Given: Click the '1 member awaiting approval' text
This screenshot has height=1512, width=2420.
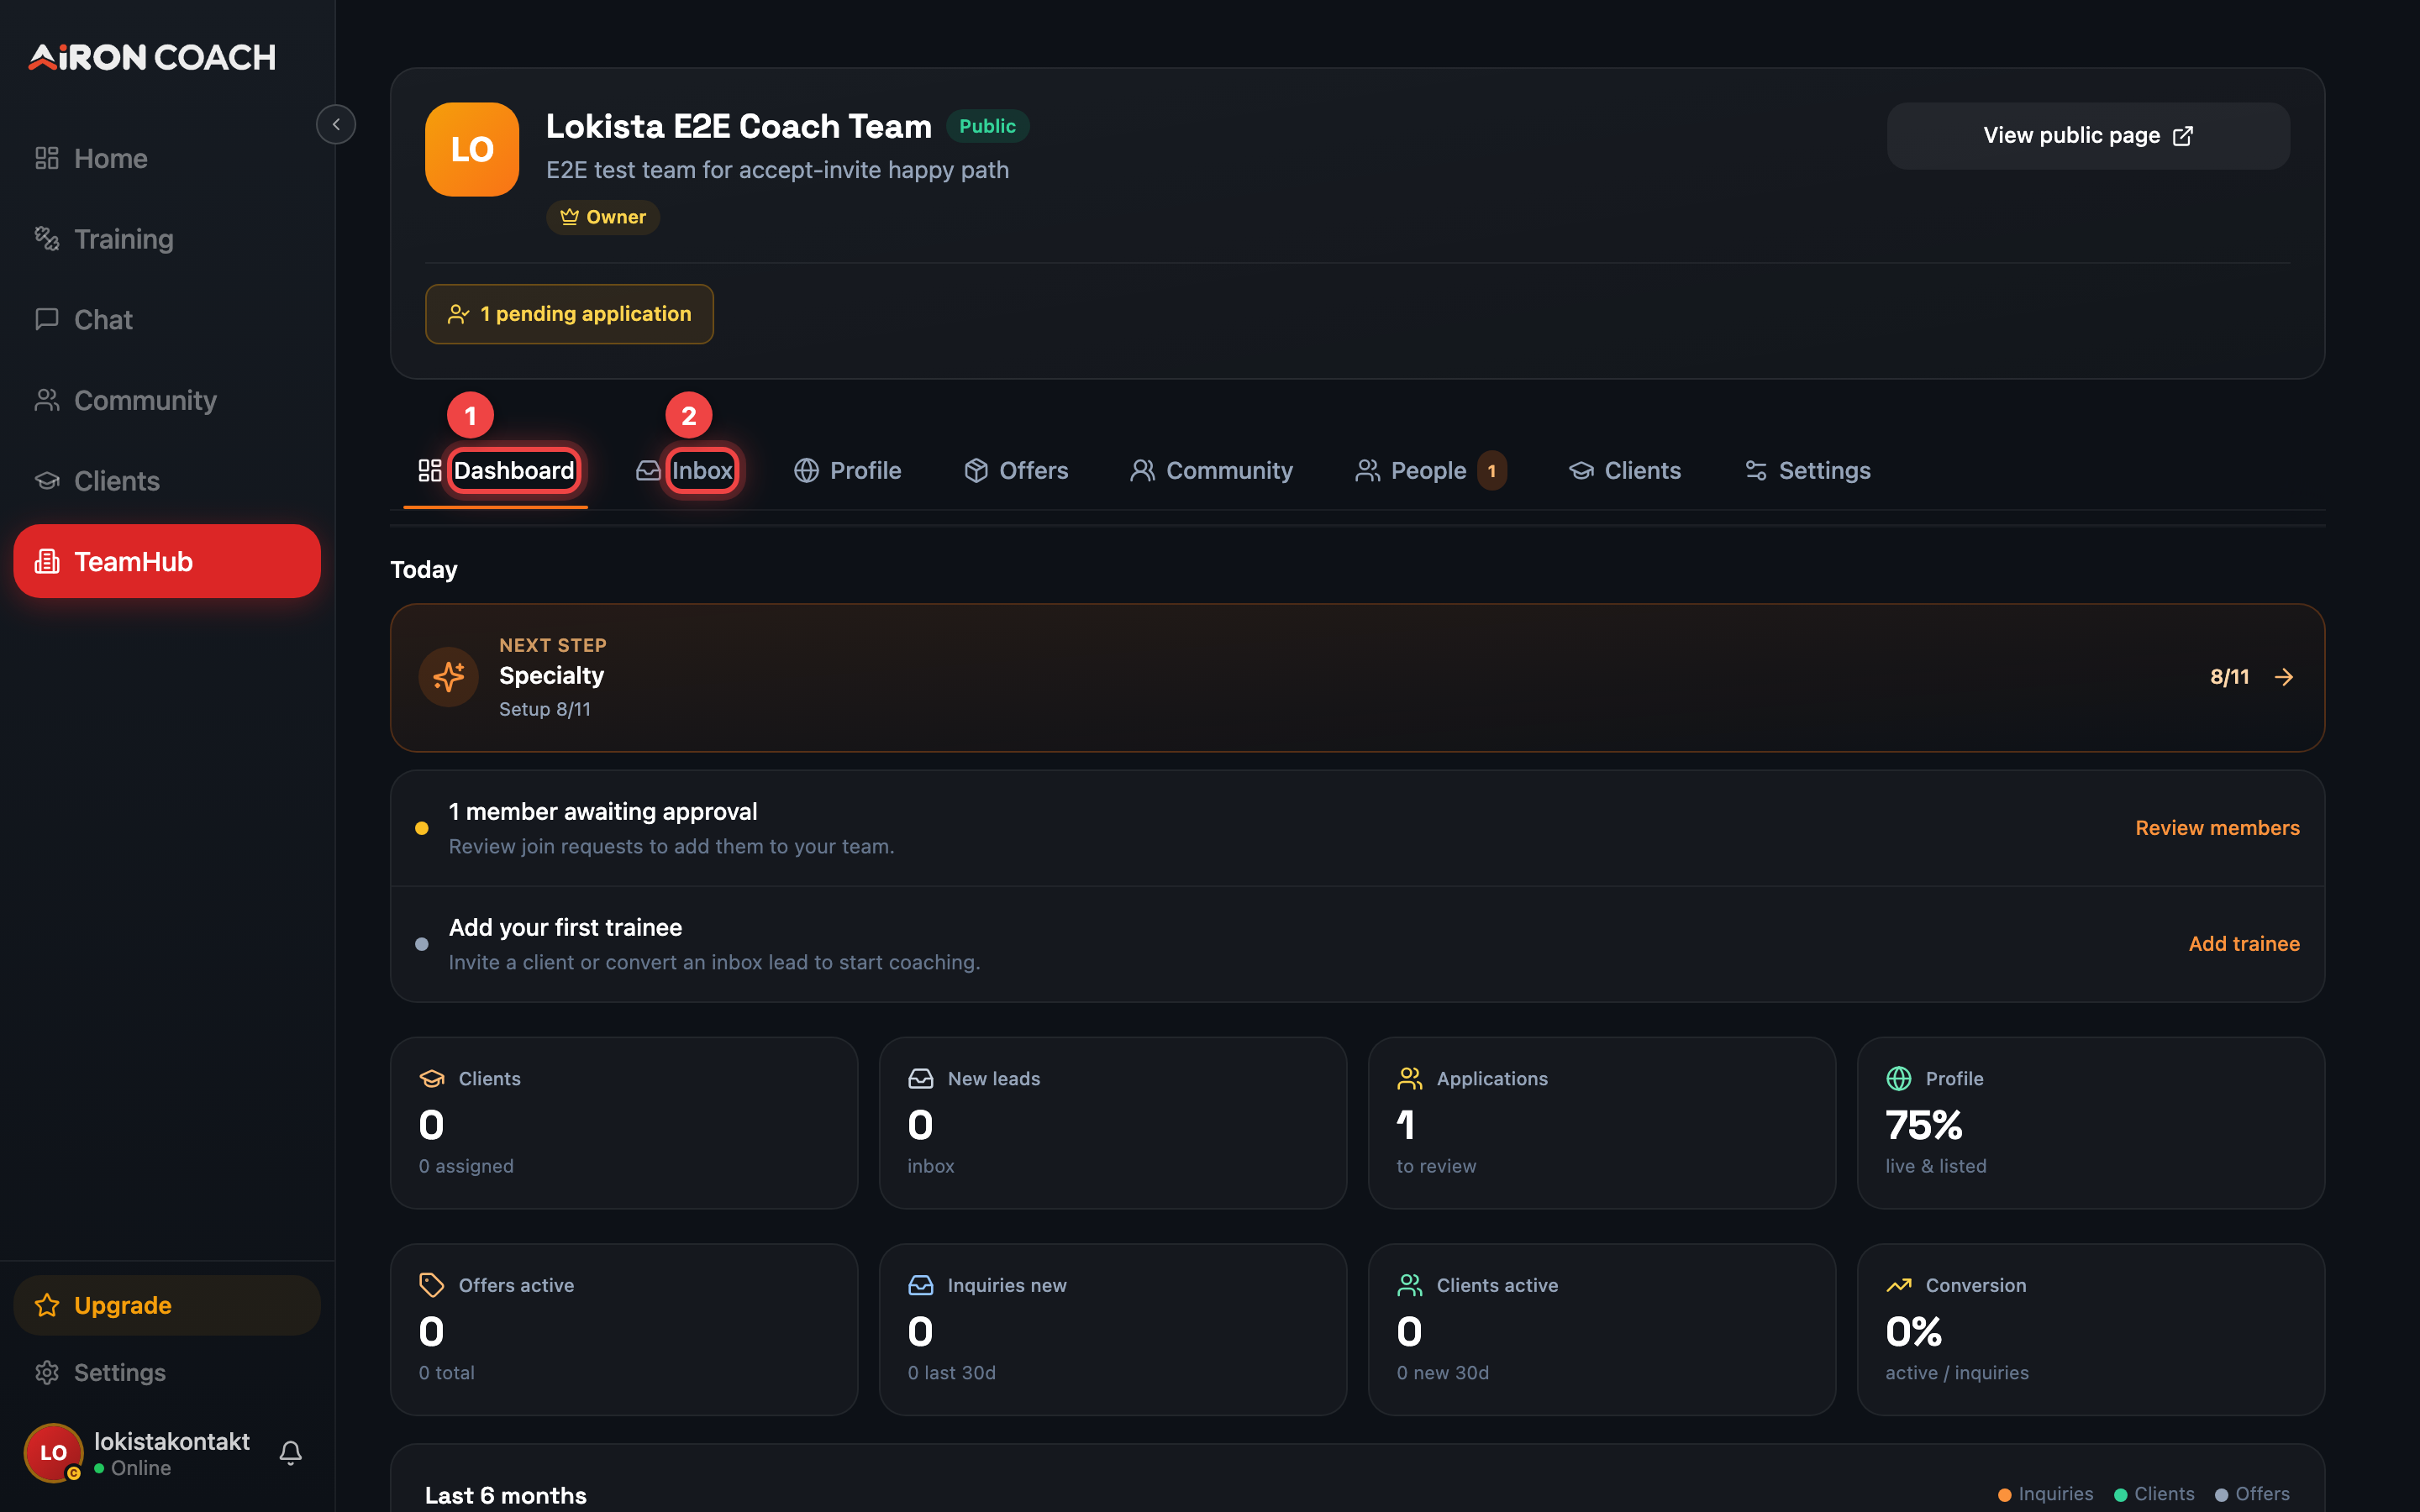Looking at the screenshot, I should pos(603,811).
